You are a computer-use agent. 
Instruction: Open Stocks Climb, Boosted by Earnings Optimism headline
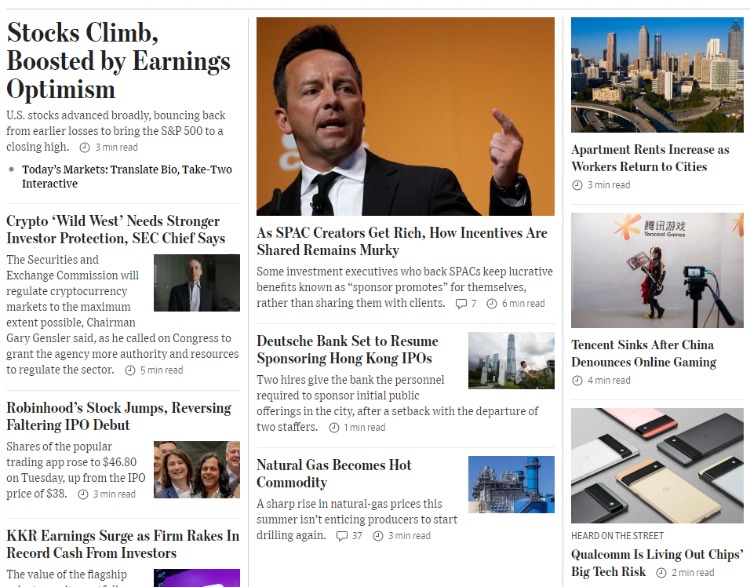pyautogui.click(x=118, y=61)
